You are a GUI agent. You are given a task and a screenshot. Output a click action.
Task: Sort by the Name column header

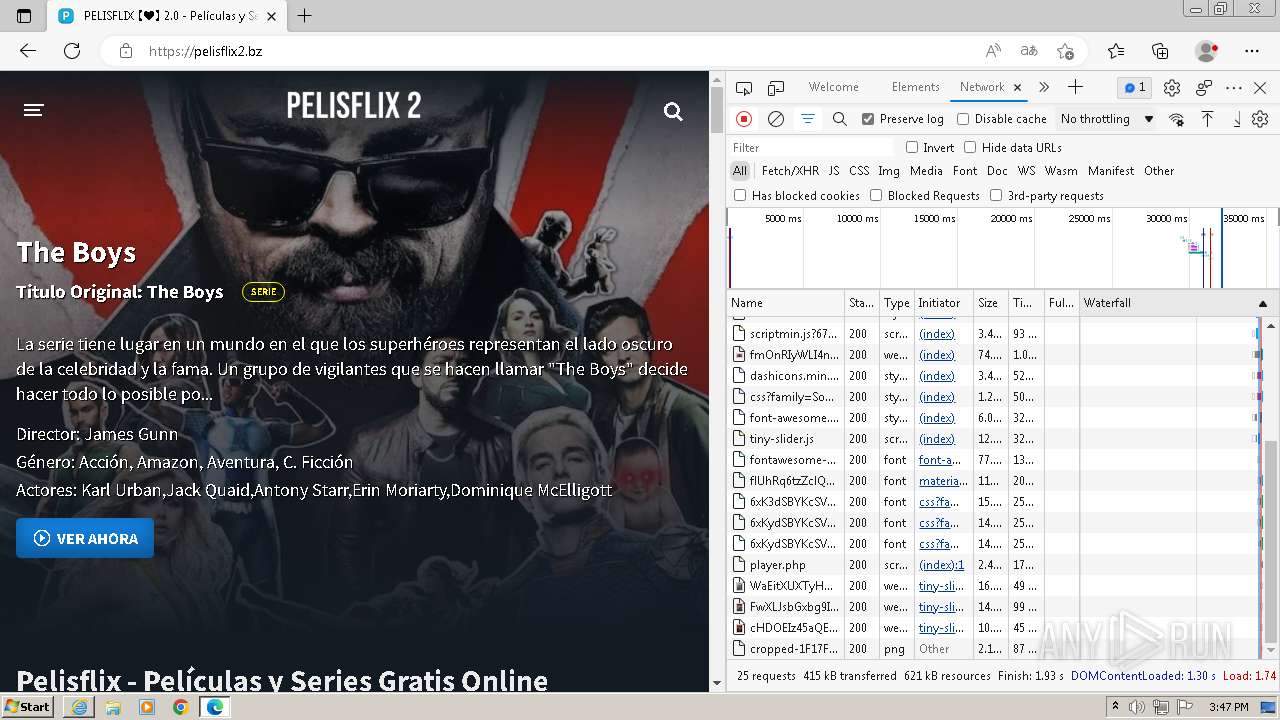pos(786,303)
